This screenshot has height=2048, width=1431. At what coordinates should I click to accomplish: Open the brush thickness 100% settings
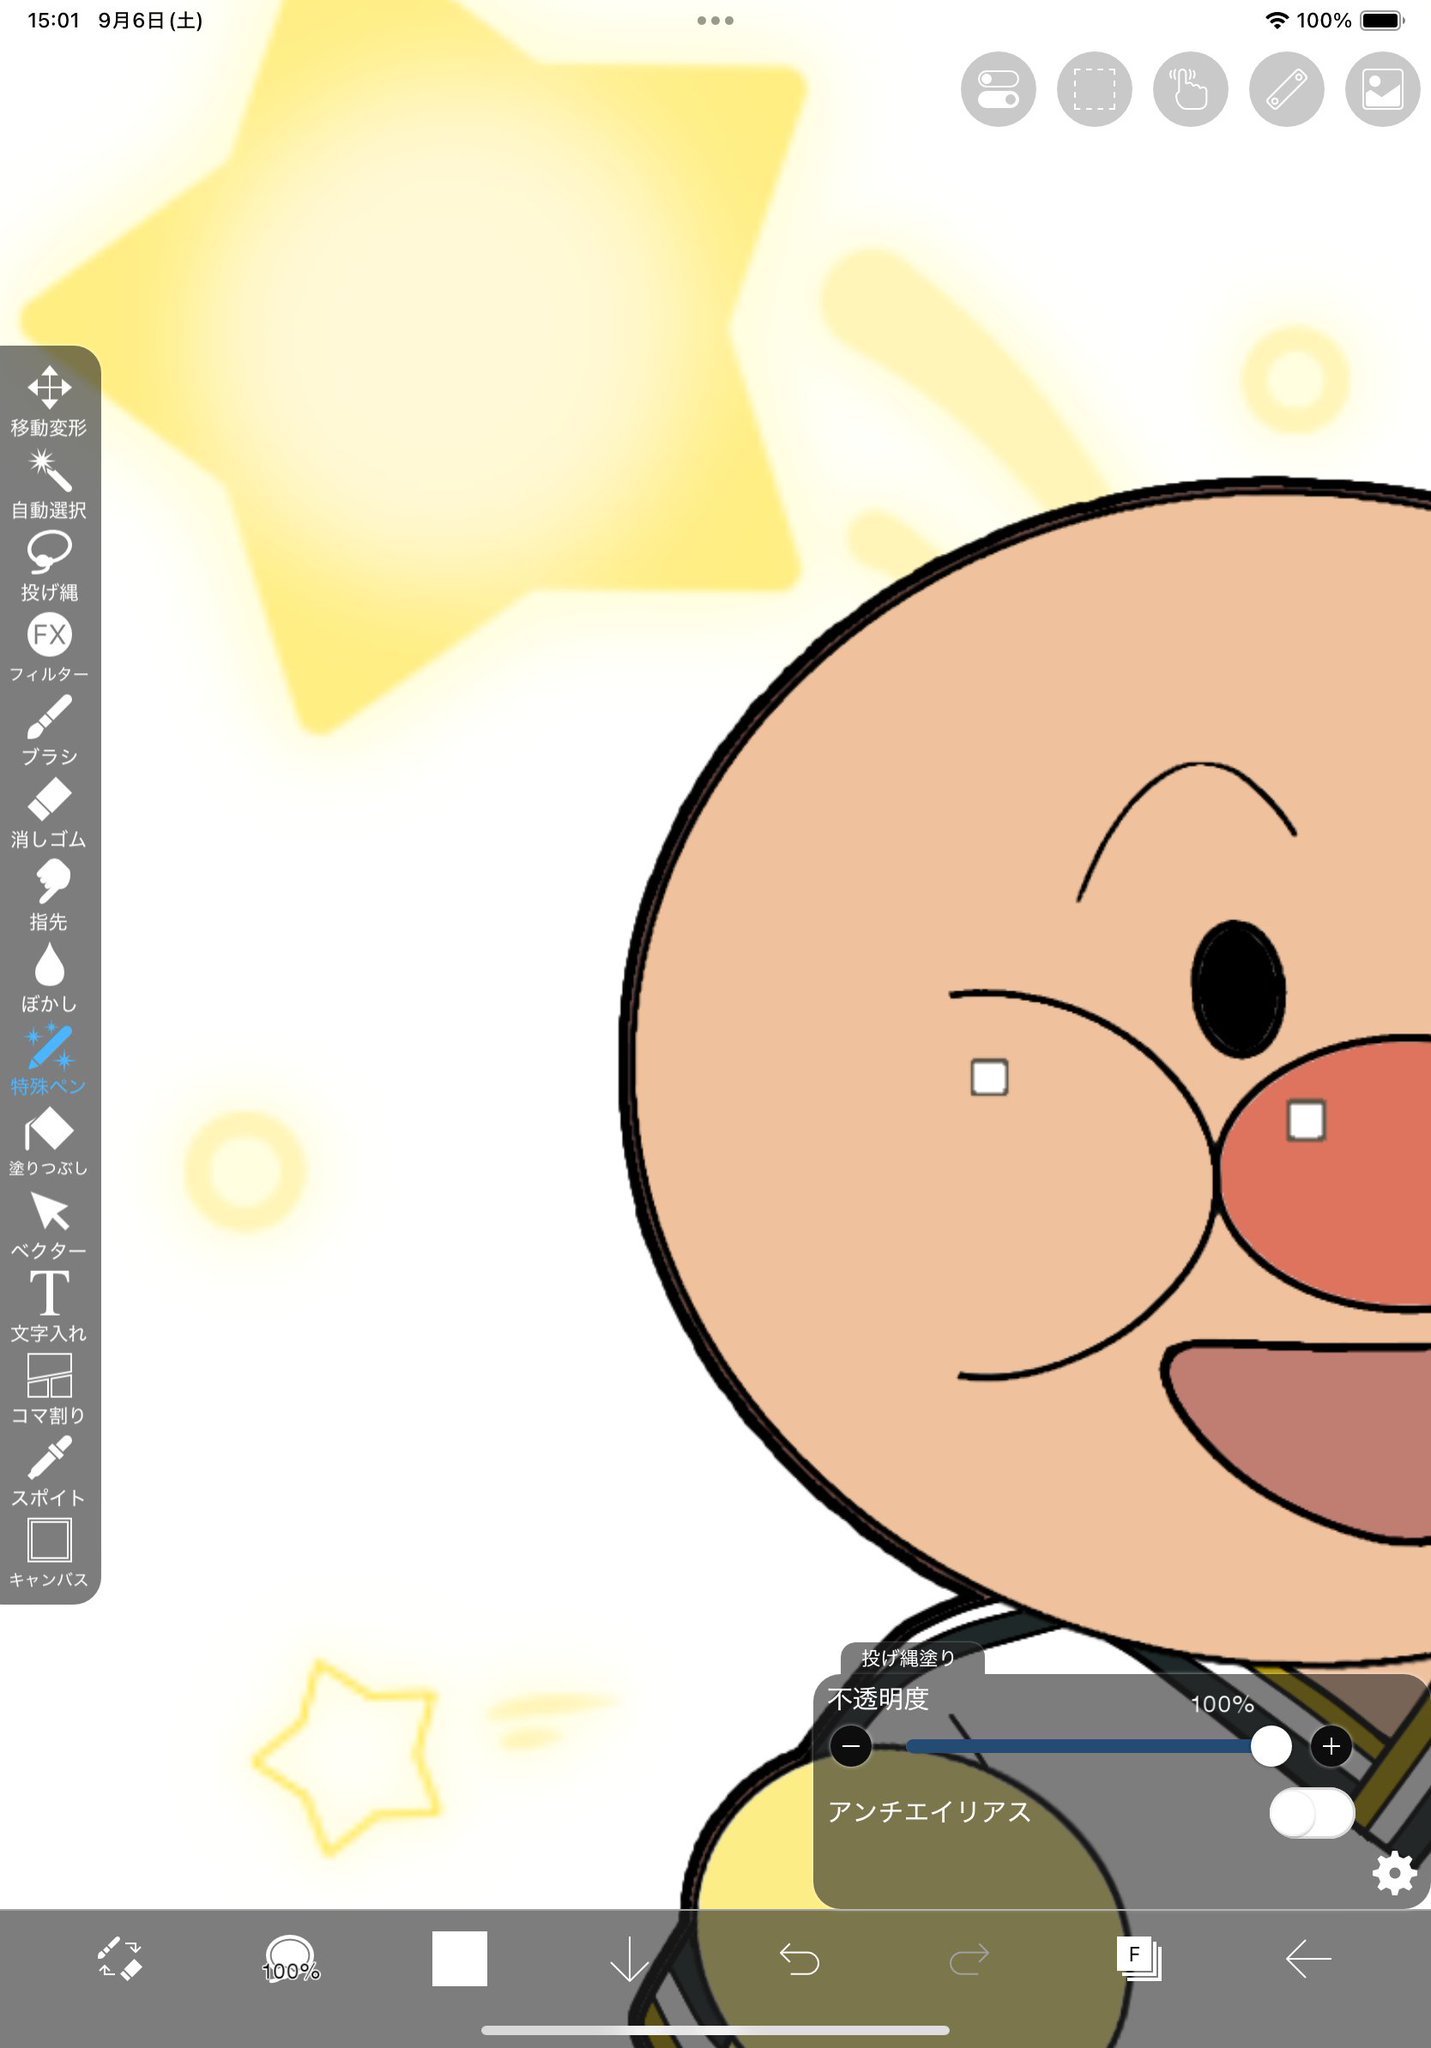pos(290,1959)
